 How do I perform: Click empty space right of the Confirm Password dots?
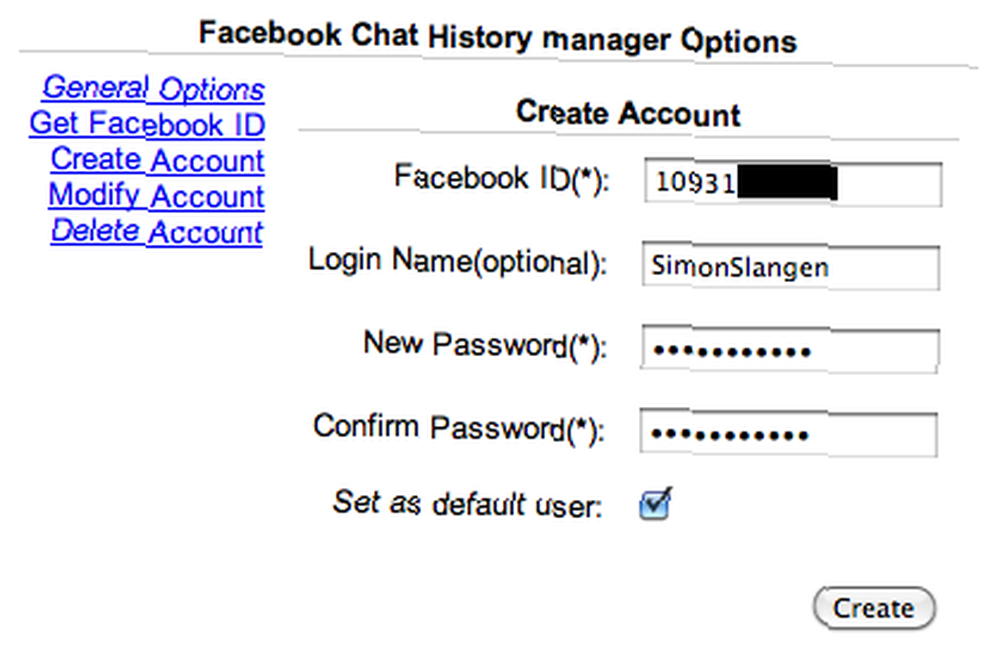pos(874,434)
